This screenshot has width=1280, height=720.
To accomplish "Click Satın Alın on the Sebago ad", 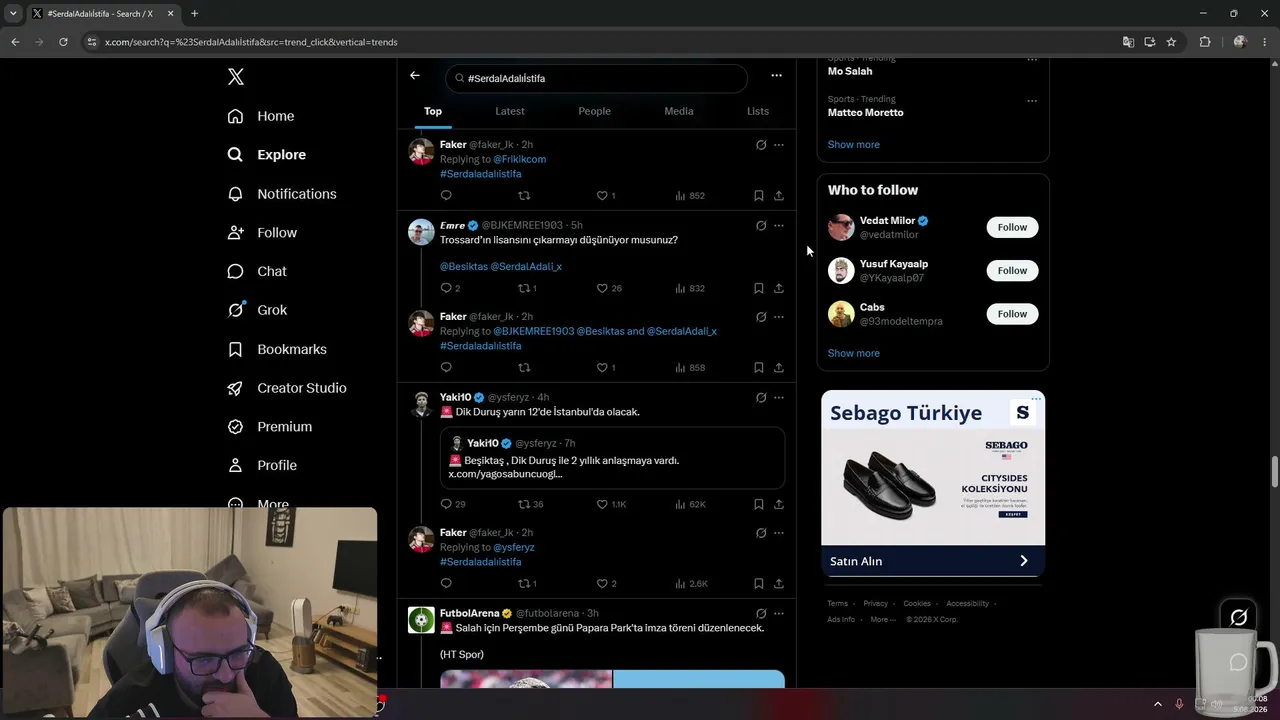I will pyautogui.click(x=933, y=561).
